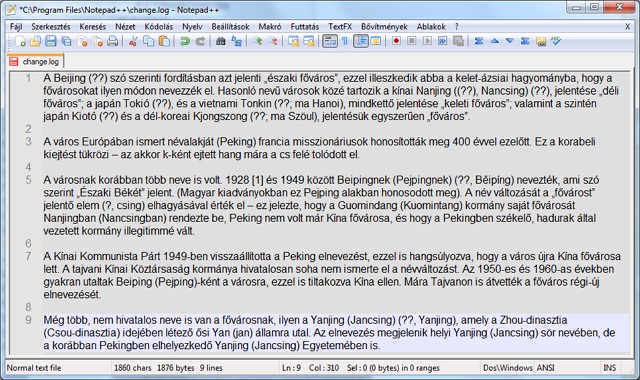Open the Makró menu
The image size is (640, 380).
coord(270,27)
